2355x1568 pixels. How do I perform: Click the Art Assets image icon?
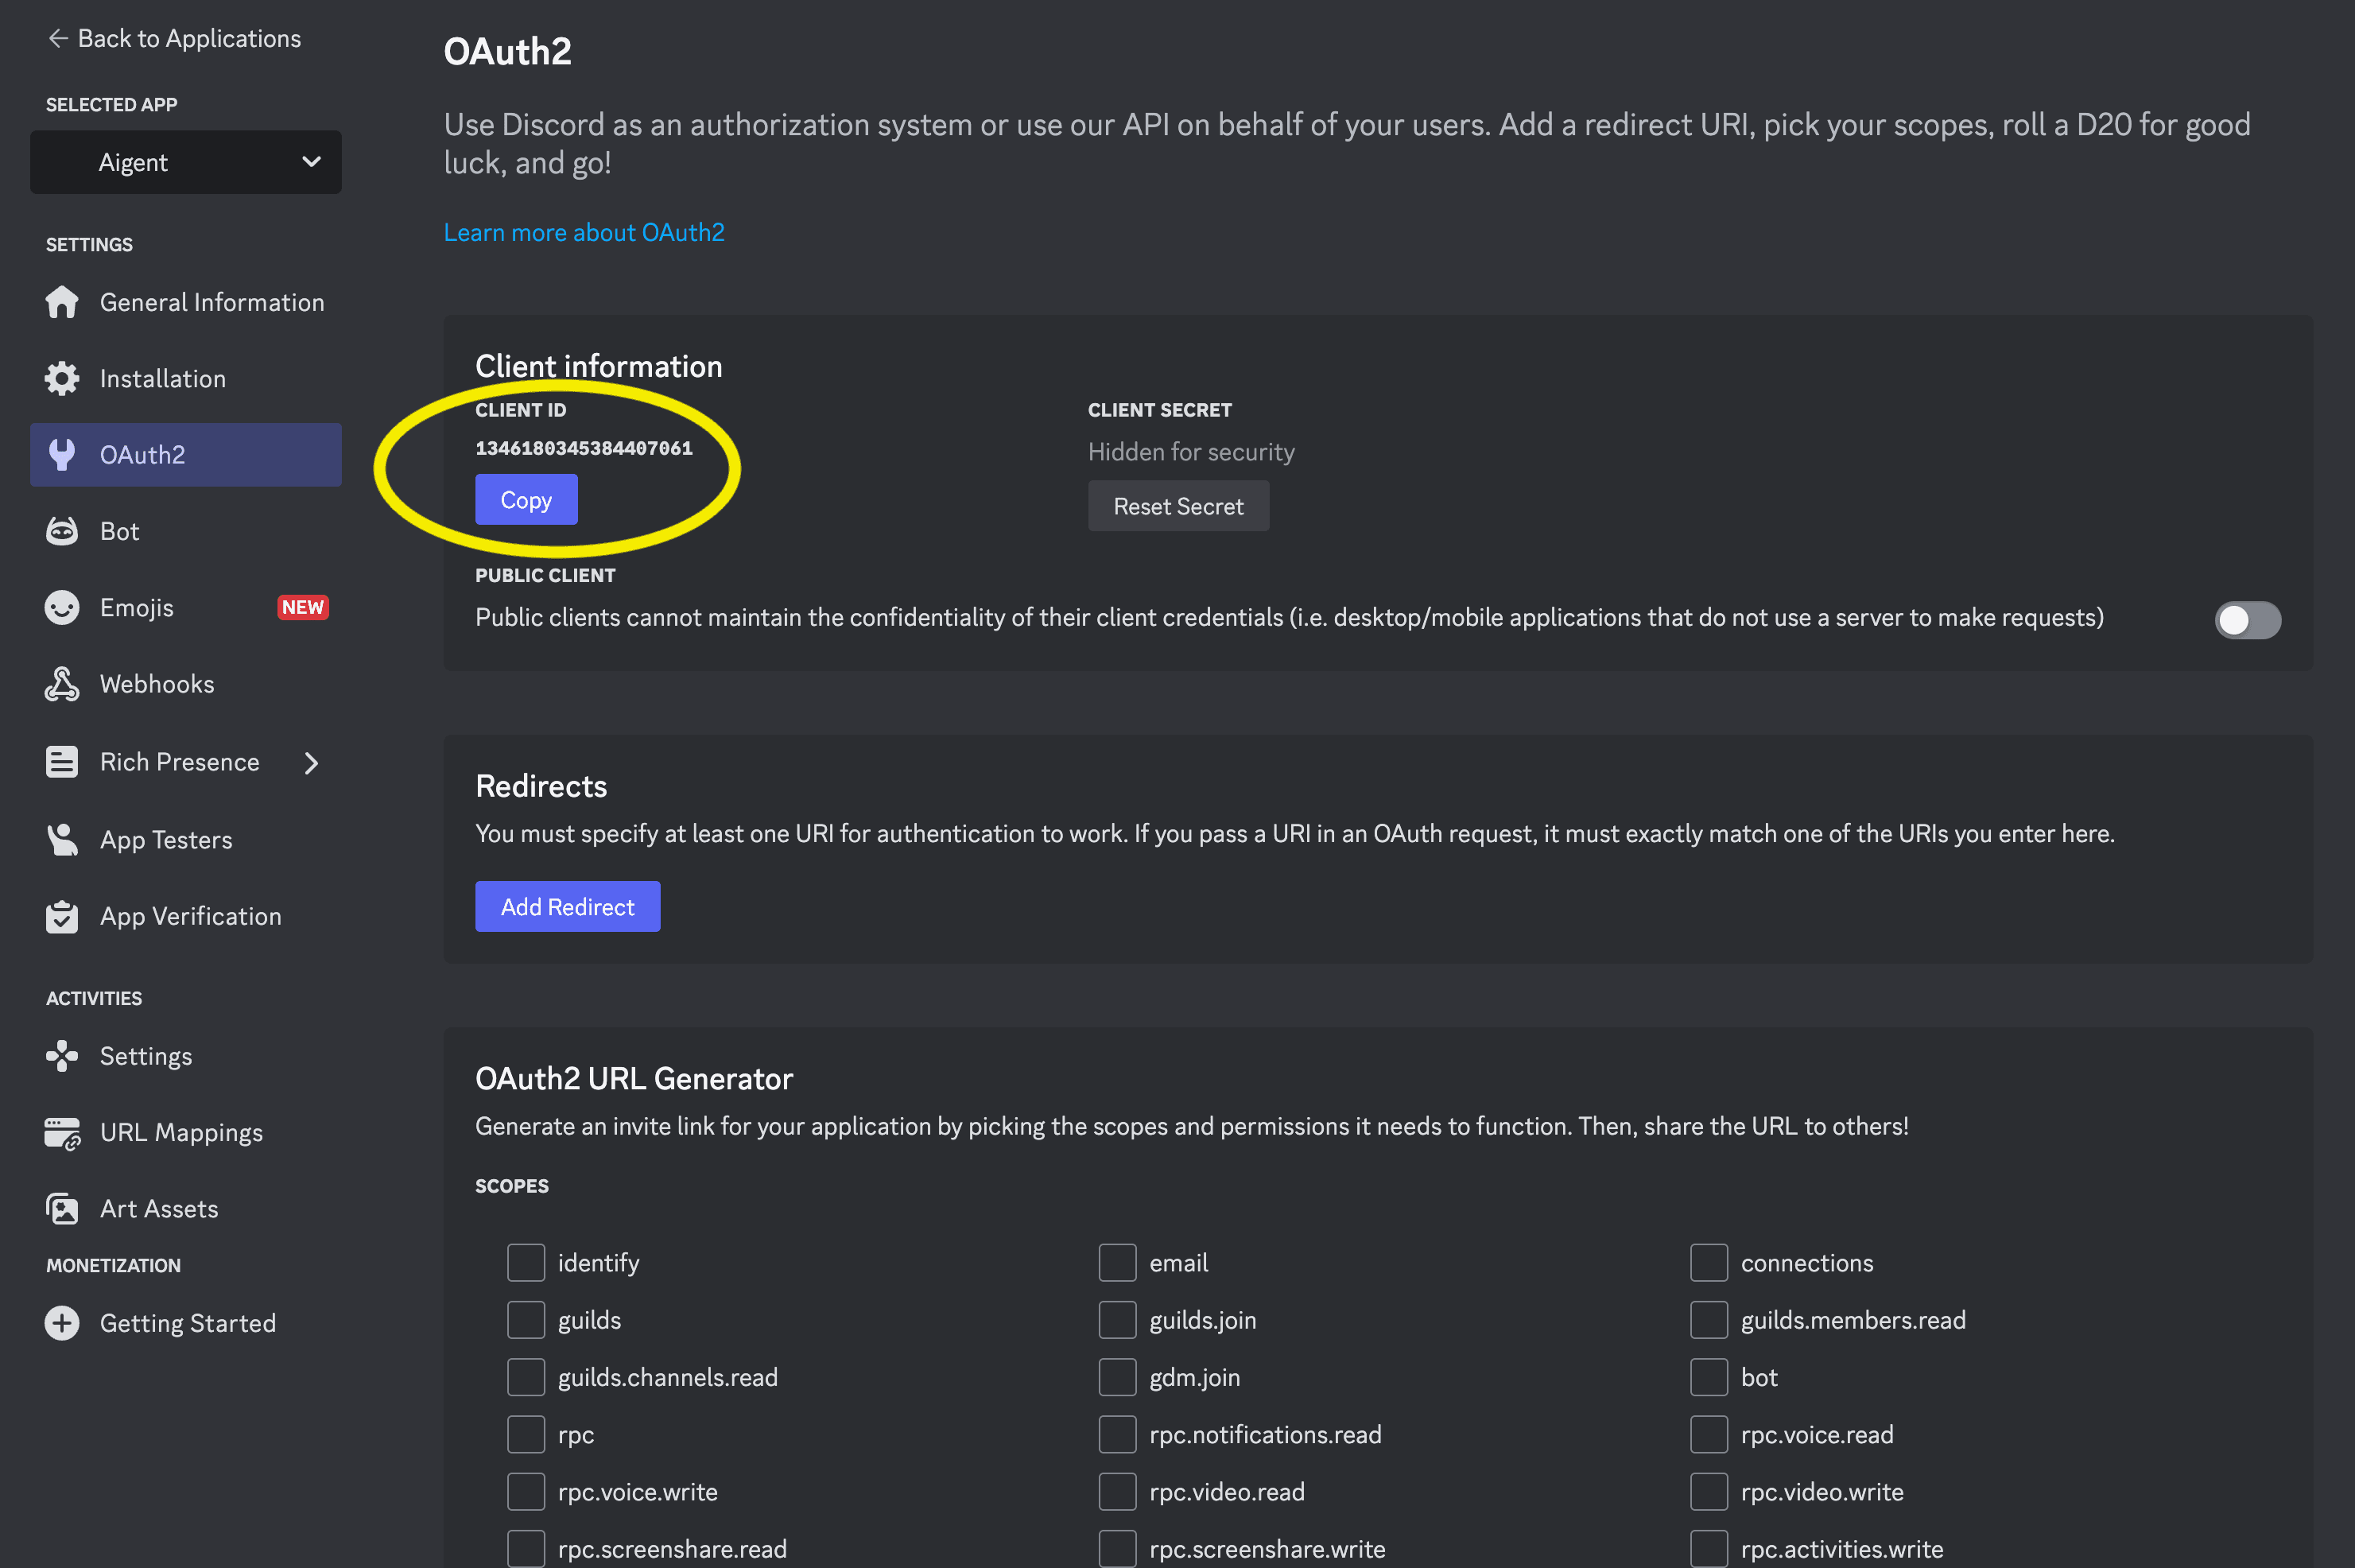62,1209
